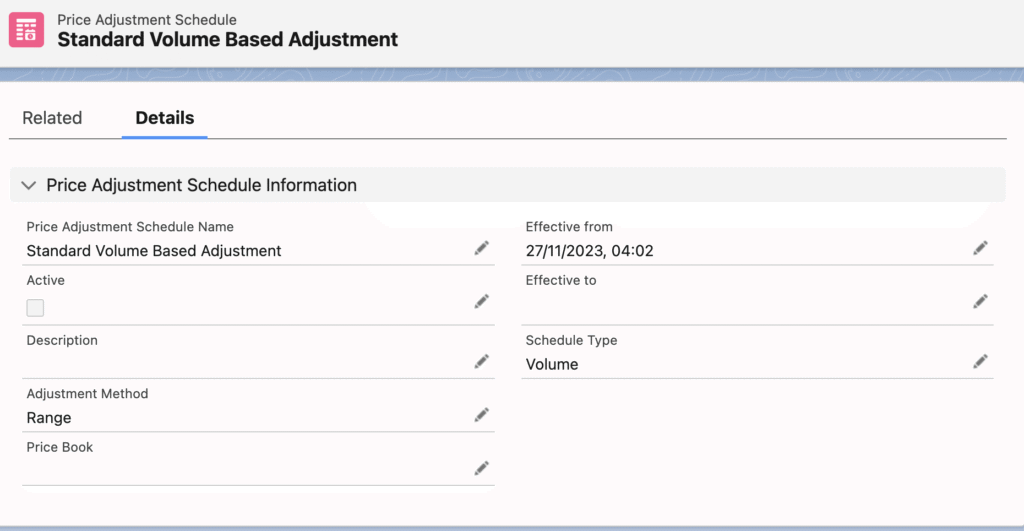Edit Schedule Type using its pencil icon

(x=980, y=361)
